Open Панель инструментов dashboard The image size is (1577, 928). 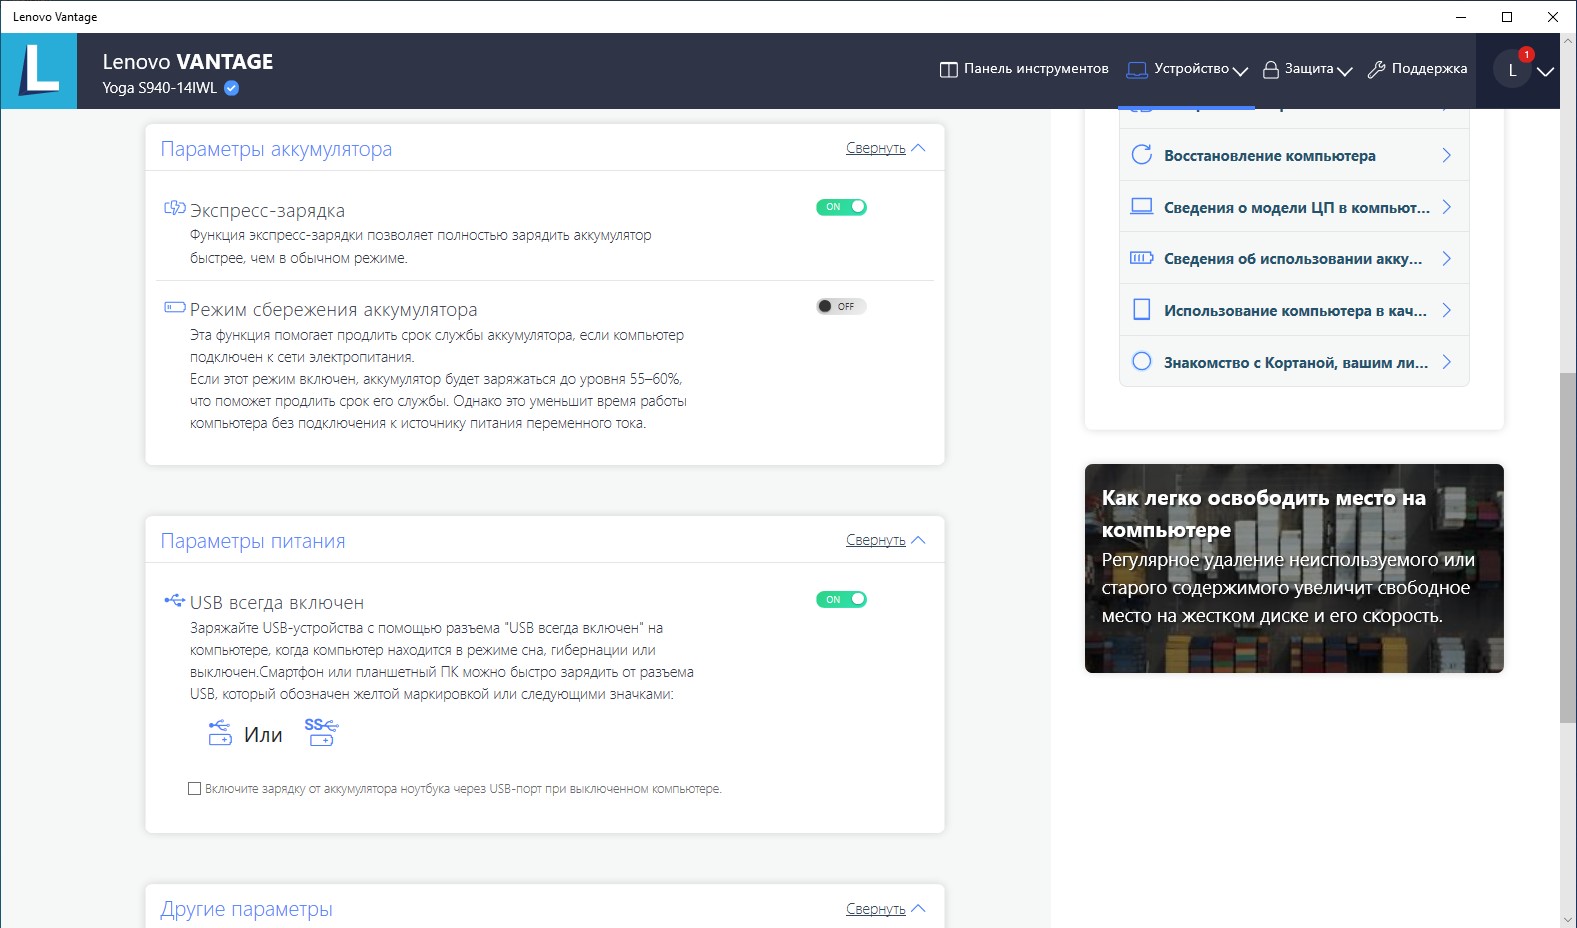click(1024, 69)
